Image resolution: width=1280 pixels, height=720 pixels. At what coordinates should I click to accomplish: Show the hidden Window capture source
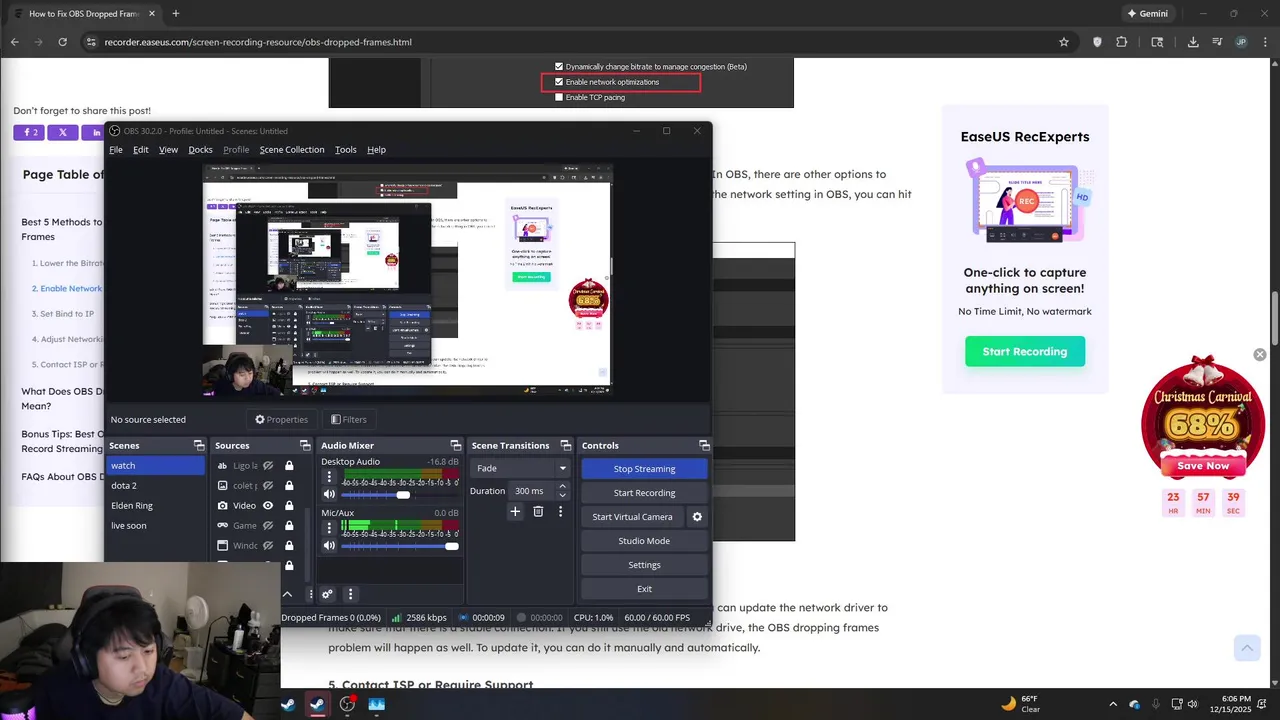pyautogui.click(x=268, y=545)
